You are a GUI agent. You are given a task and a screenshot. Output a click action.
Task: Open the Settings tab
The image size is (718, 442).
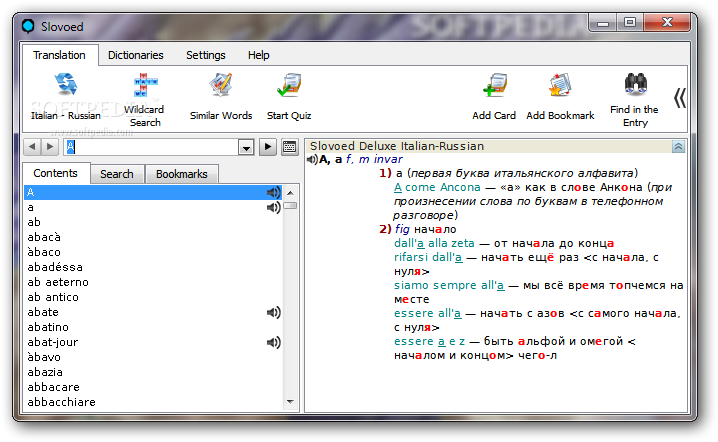point(206,55)
